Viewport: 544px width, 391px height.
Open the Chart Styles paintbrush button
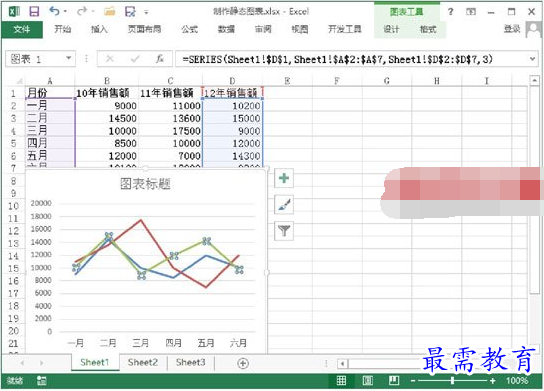coord(284,204)
